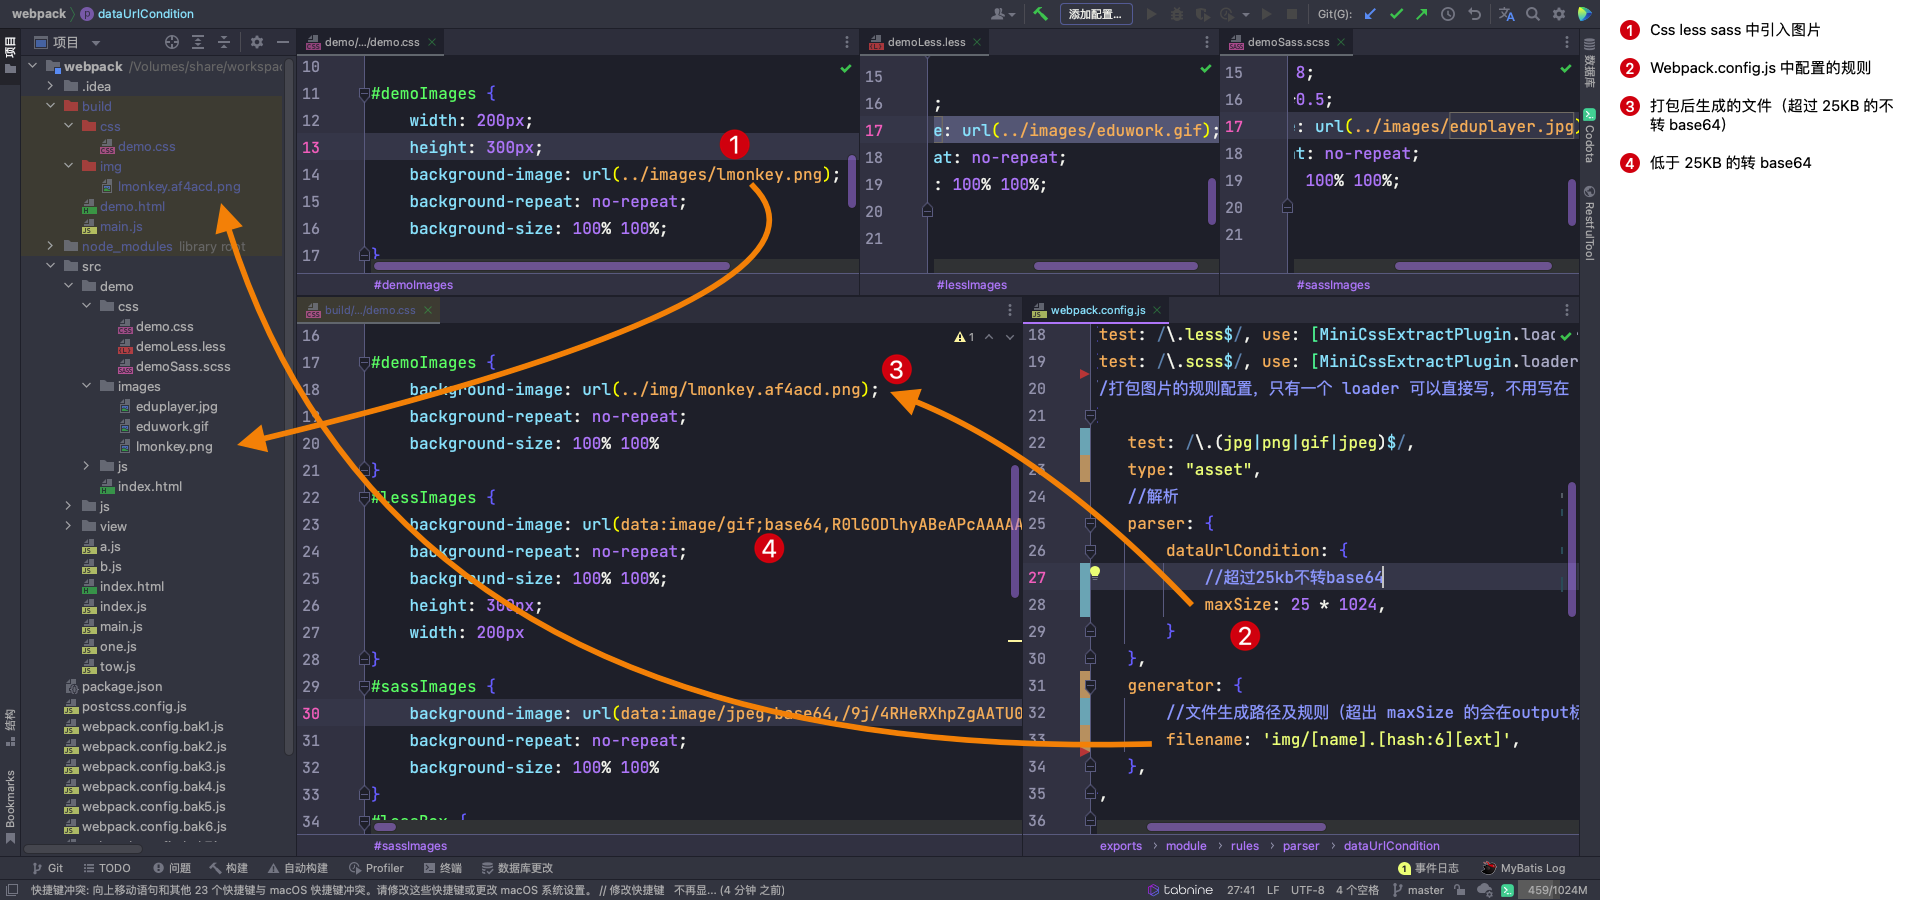The width and height of the screenshot is (1920, 900).
Task: Click collapse all icon in project panel
Action: tap(224, 42)
